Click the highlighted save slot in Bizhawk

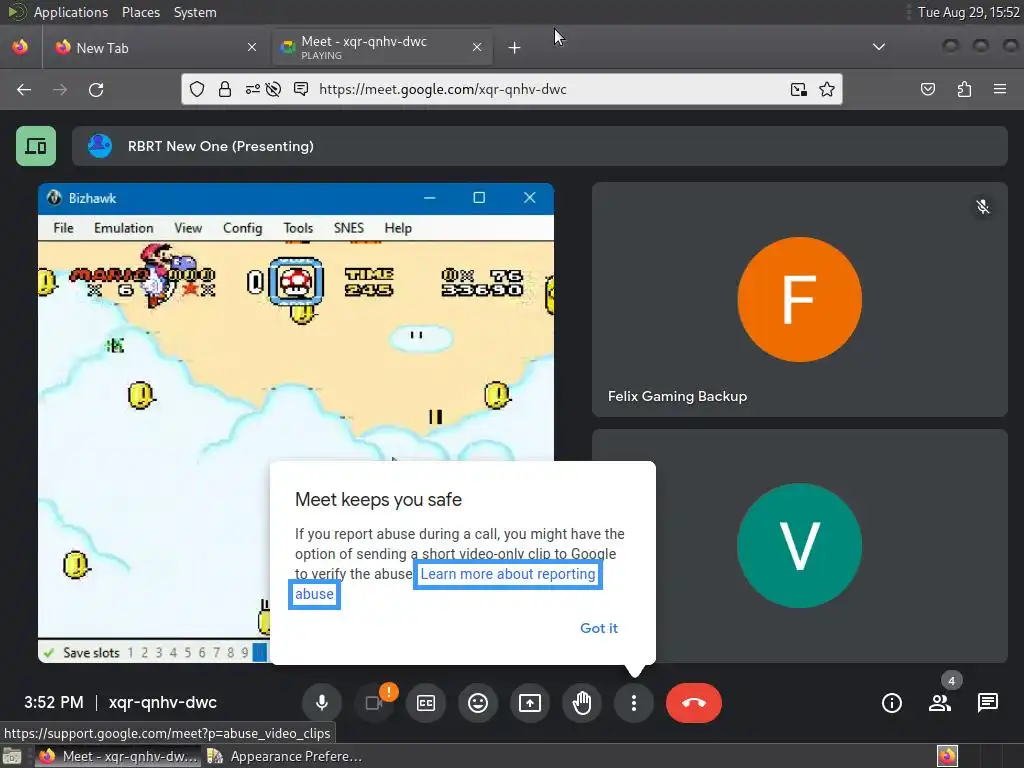(259, 652)
